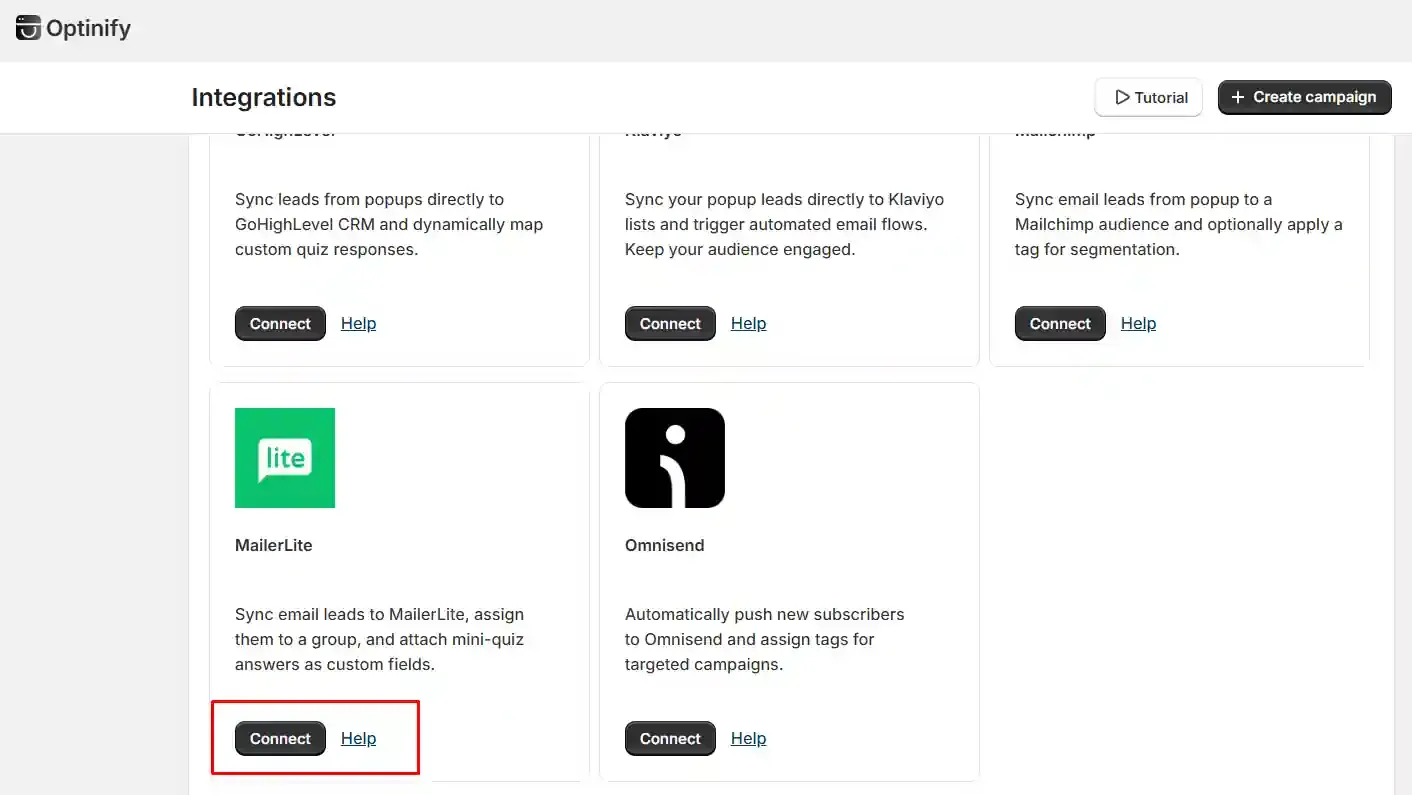Connect the Mailchimp integration
The width and height of the screenshot is (1412, 795).
[x=1060, y=324]
